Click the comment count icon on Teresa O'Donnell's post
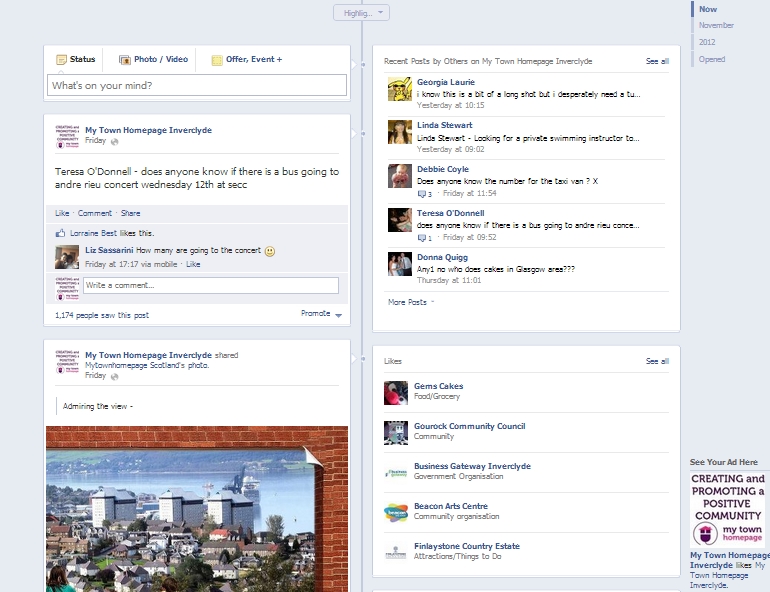Viewport: 770px width, 592px height. coord(424,238)
